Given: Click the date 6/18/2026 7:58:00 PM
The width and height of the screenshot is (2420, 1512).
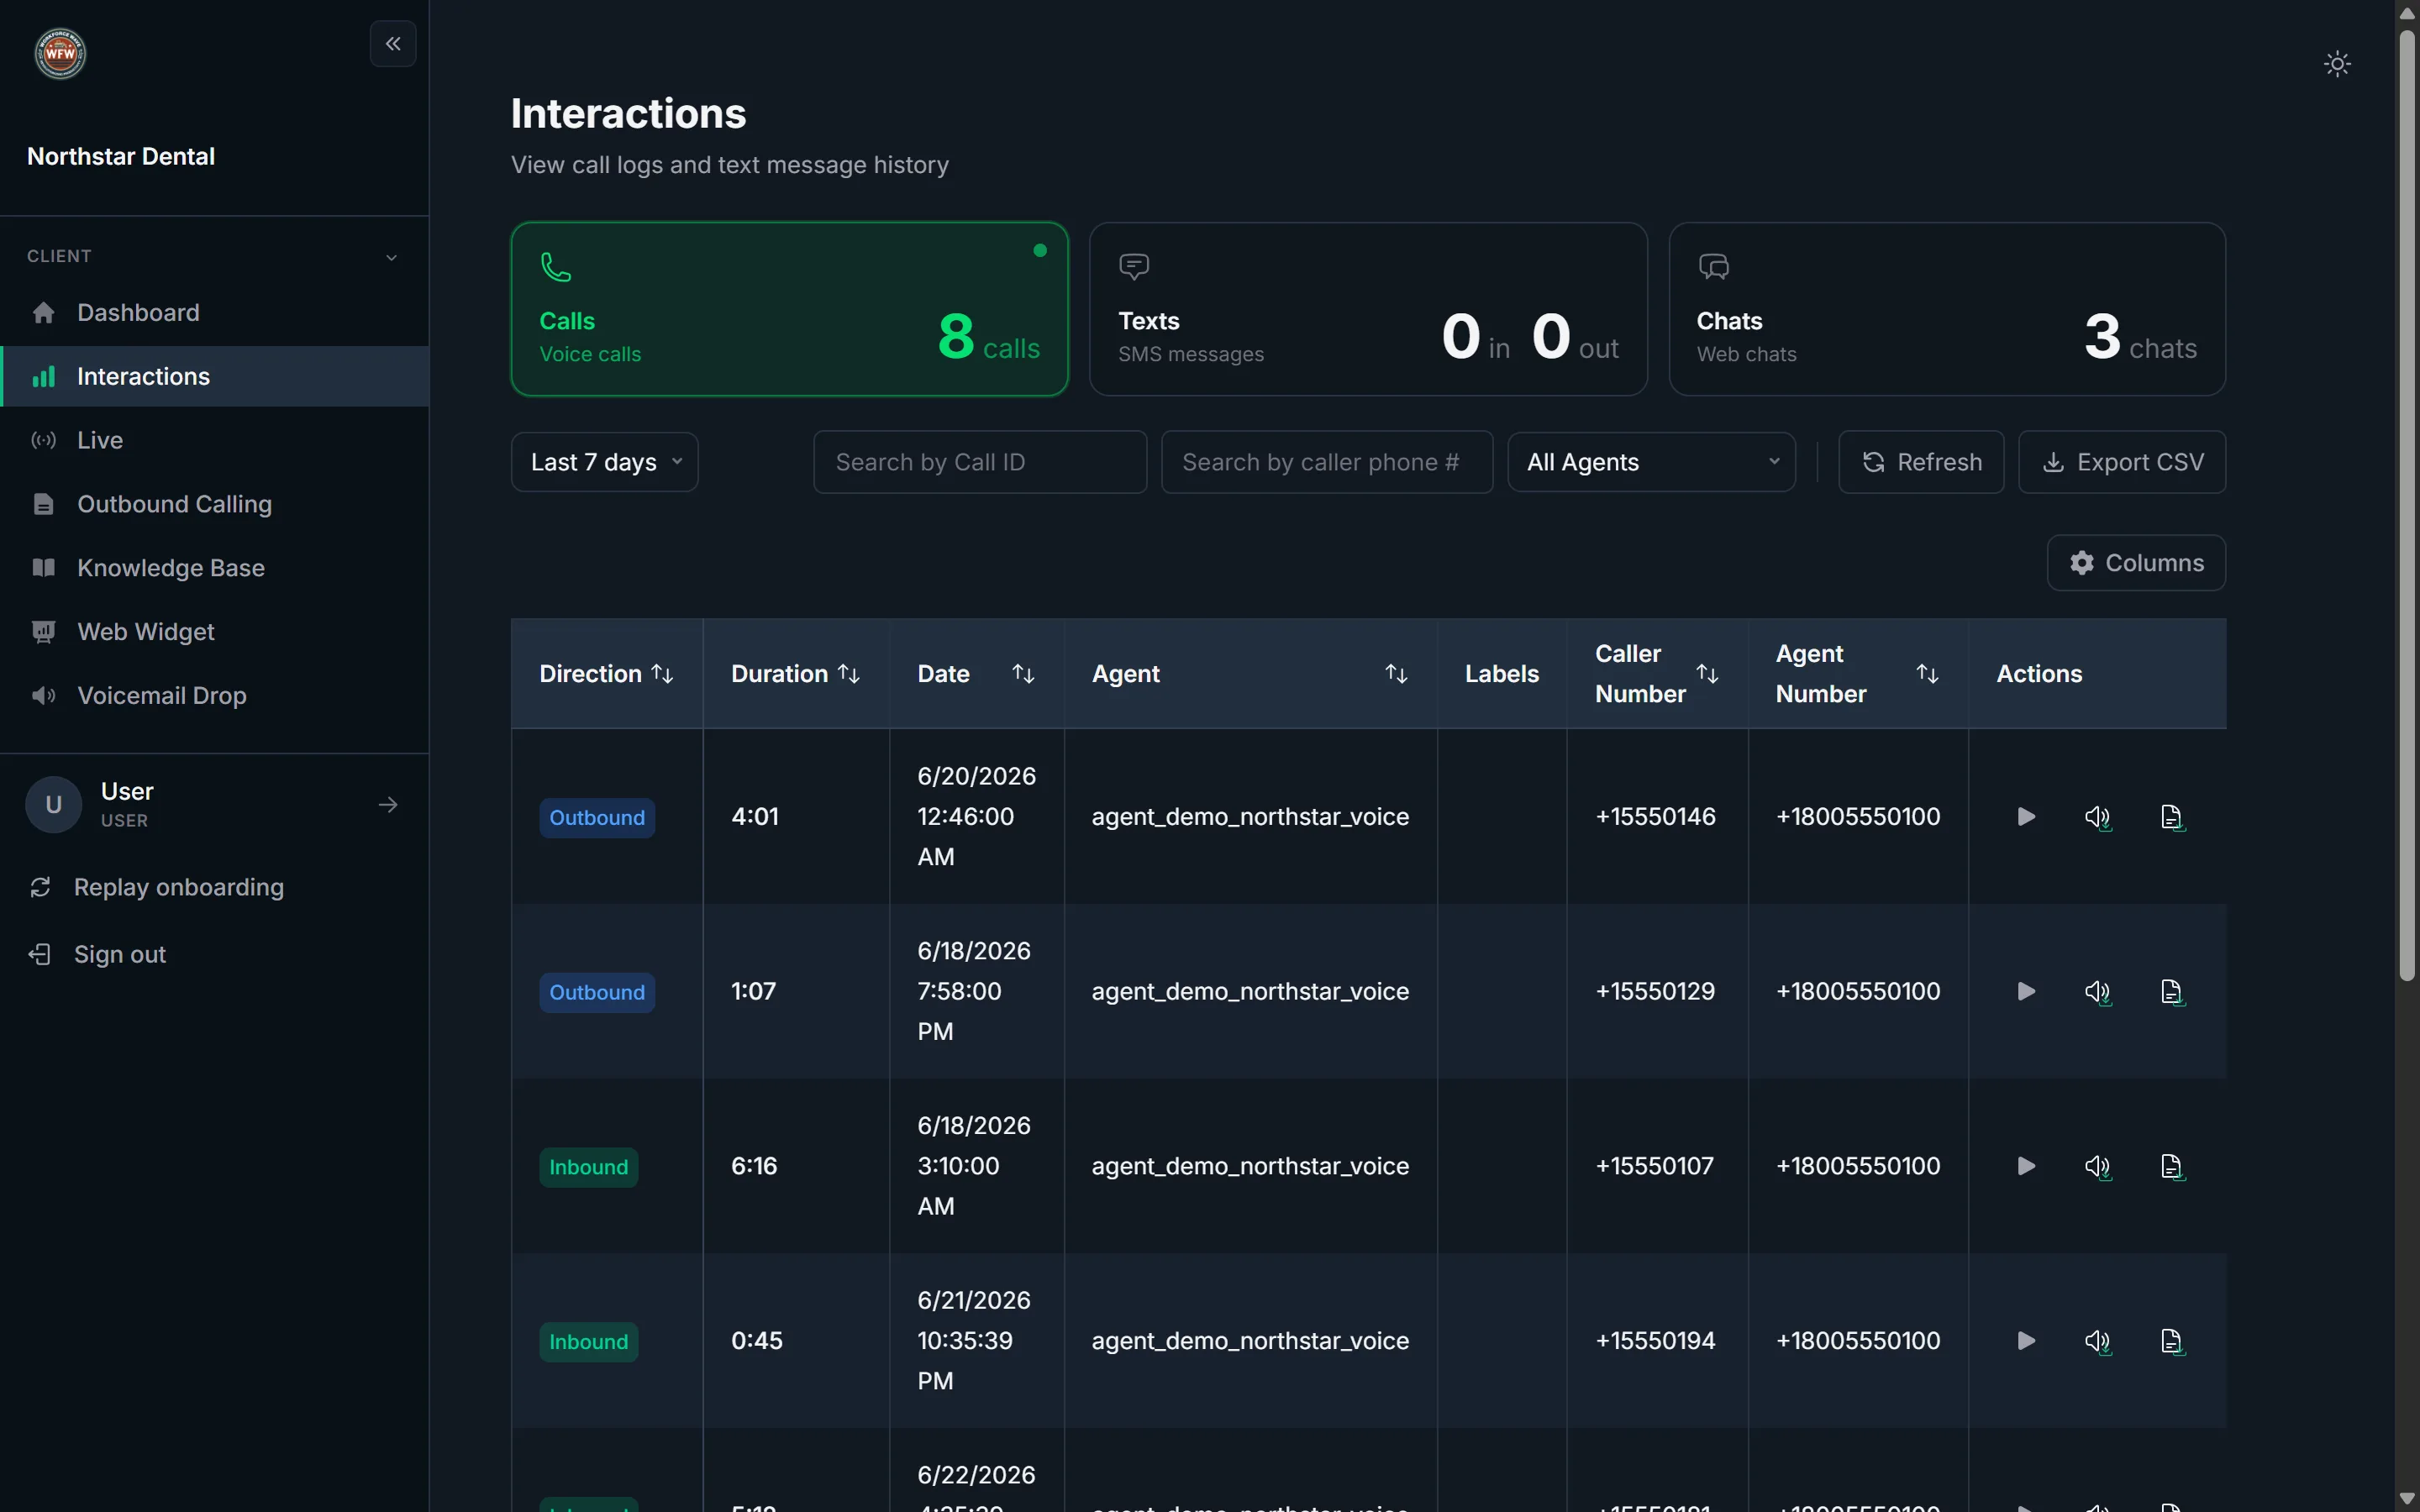Looking at the screenshot, I should click(974, 991).
